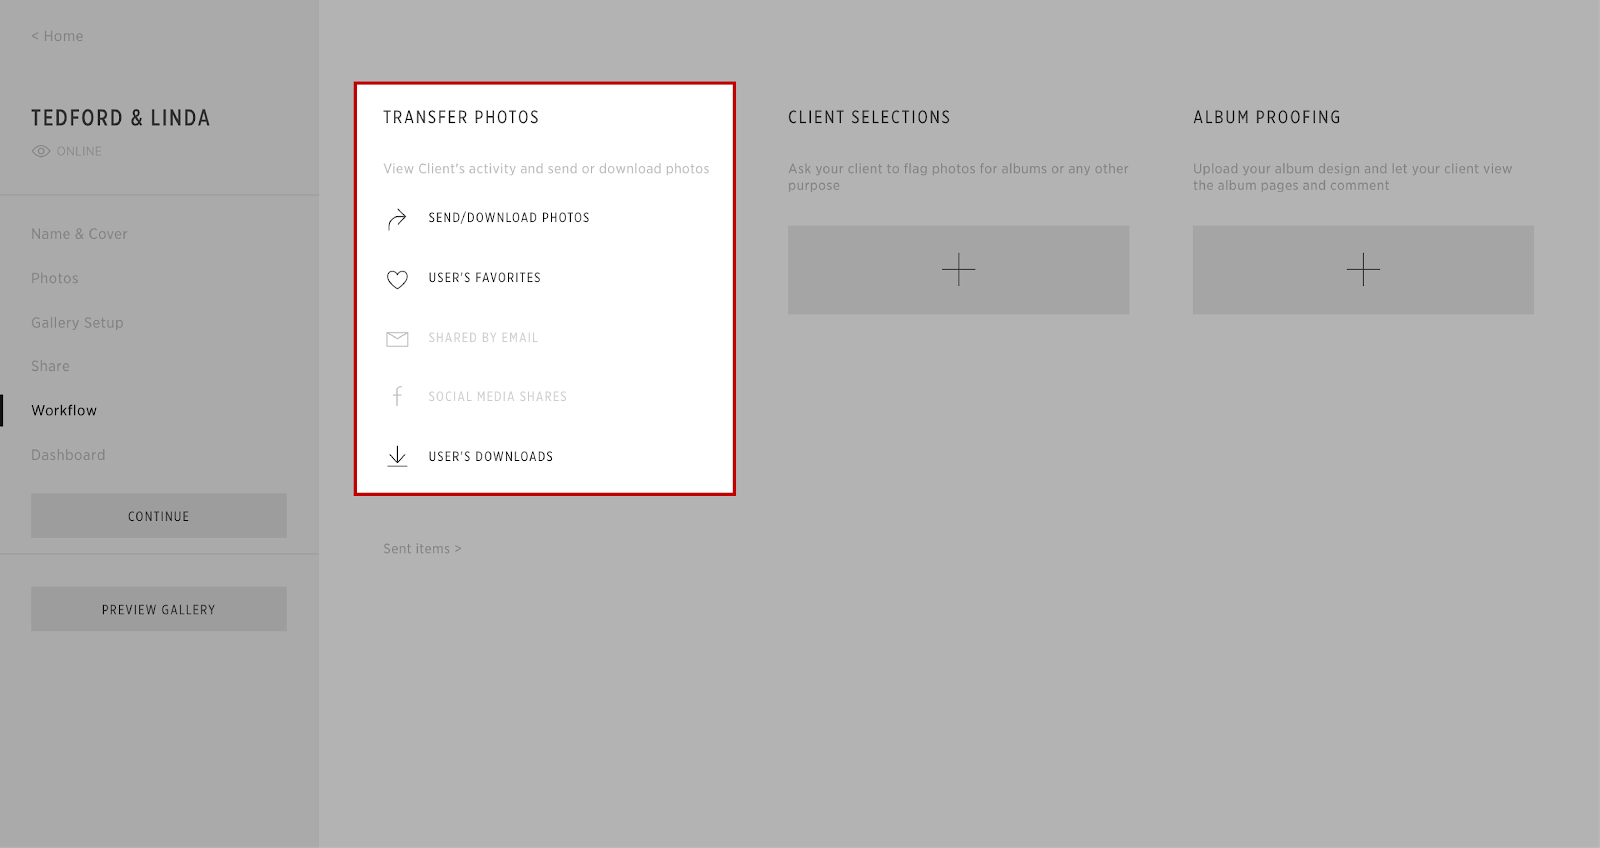The width and height of the screenshot is (1600, 848).
Task: Click the Facebook icon for Social Media Shares
Action: click(x=397, y=397)
